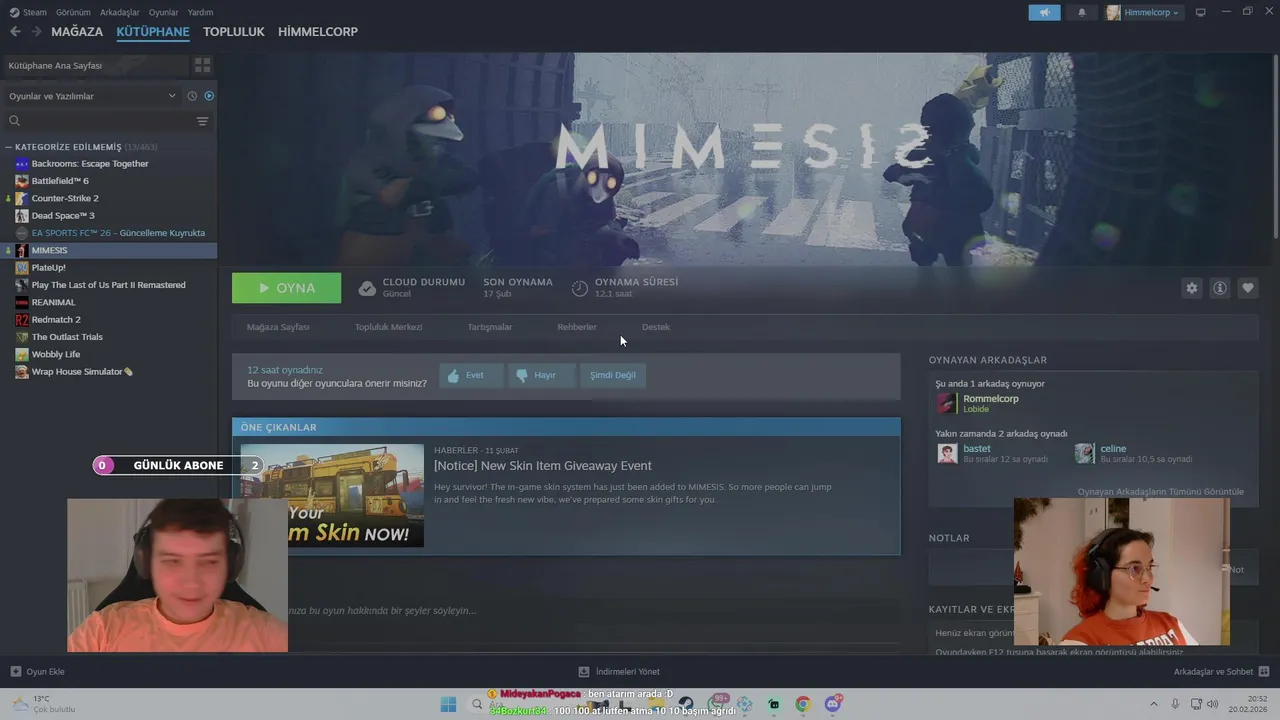Image resolution: width=1280 pixels, height=720 pixels.
Task: Open the notifications bell
Action: coord(1081,12)
